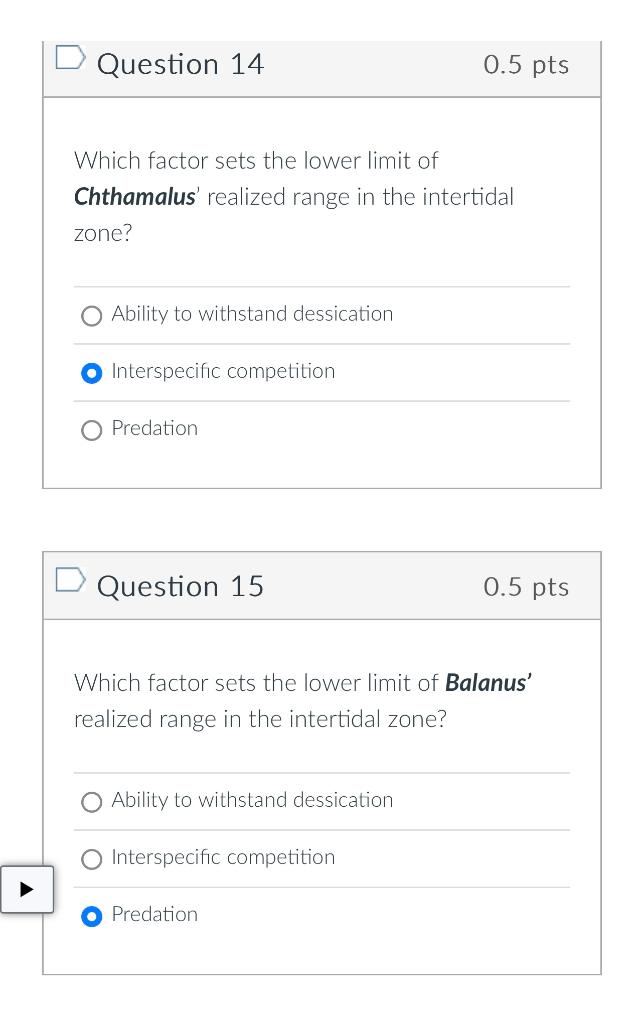Screen dimensions: 644x1024
Task: Select 'Predation' for Question 14
Action: [92, 430]
